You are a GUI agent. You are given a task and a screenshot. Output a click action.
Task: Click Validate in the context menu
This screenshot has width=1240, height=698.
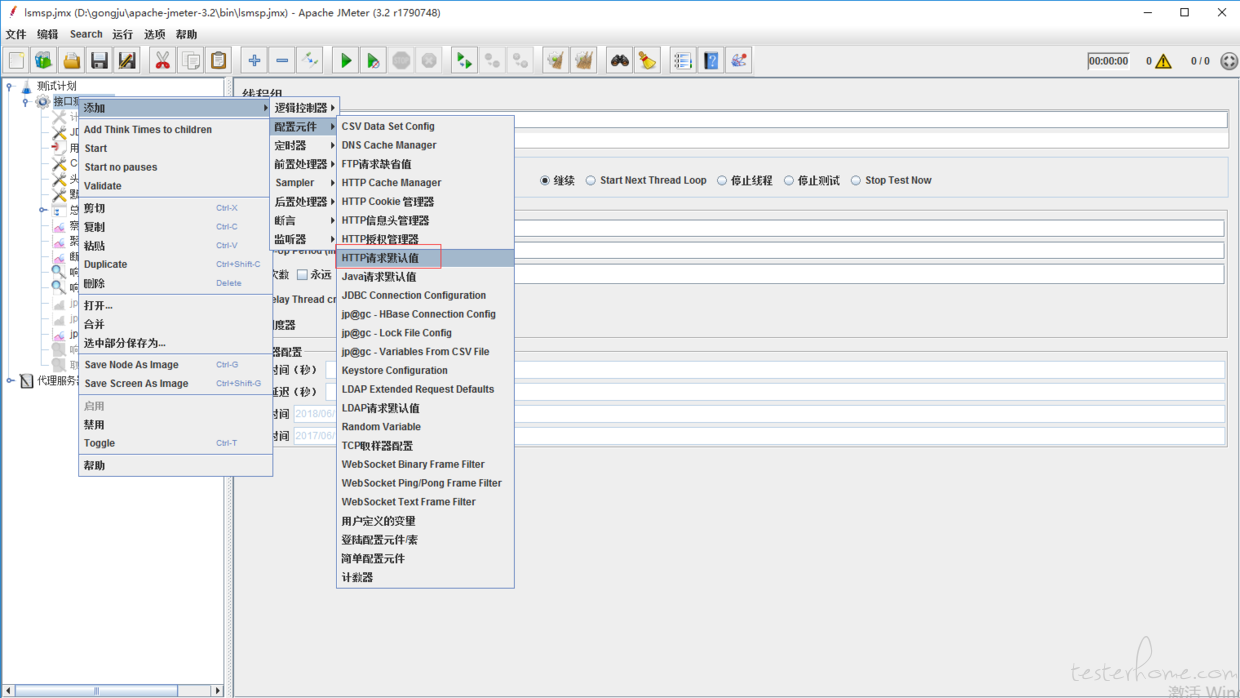point(175,186)
